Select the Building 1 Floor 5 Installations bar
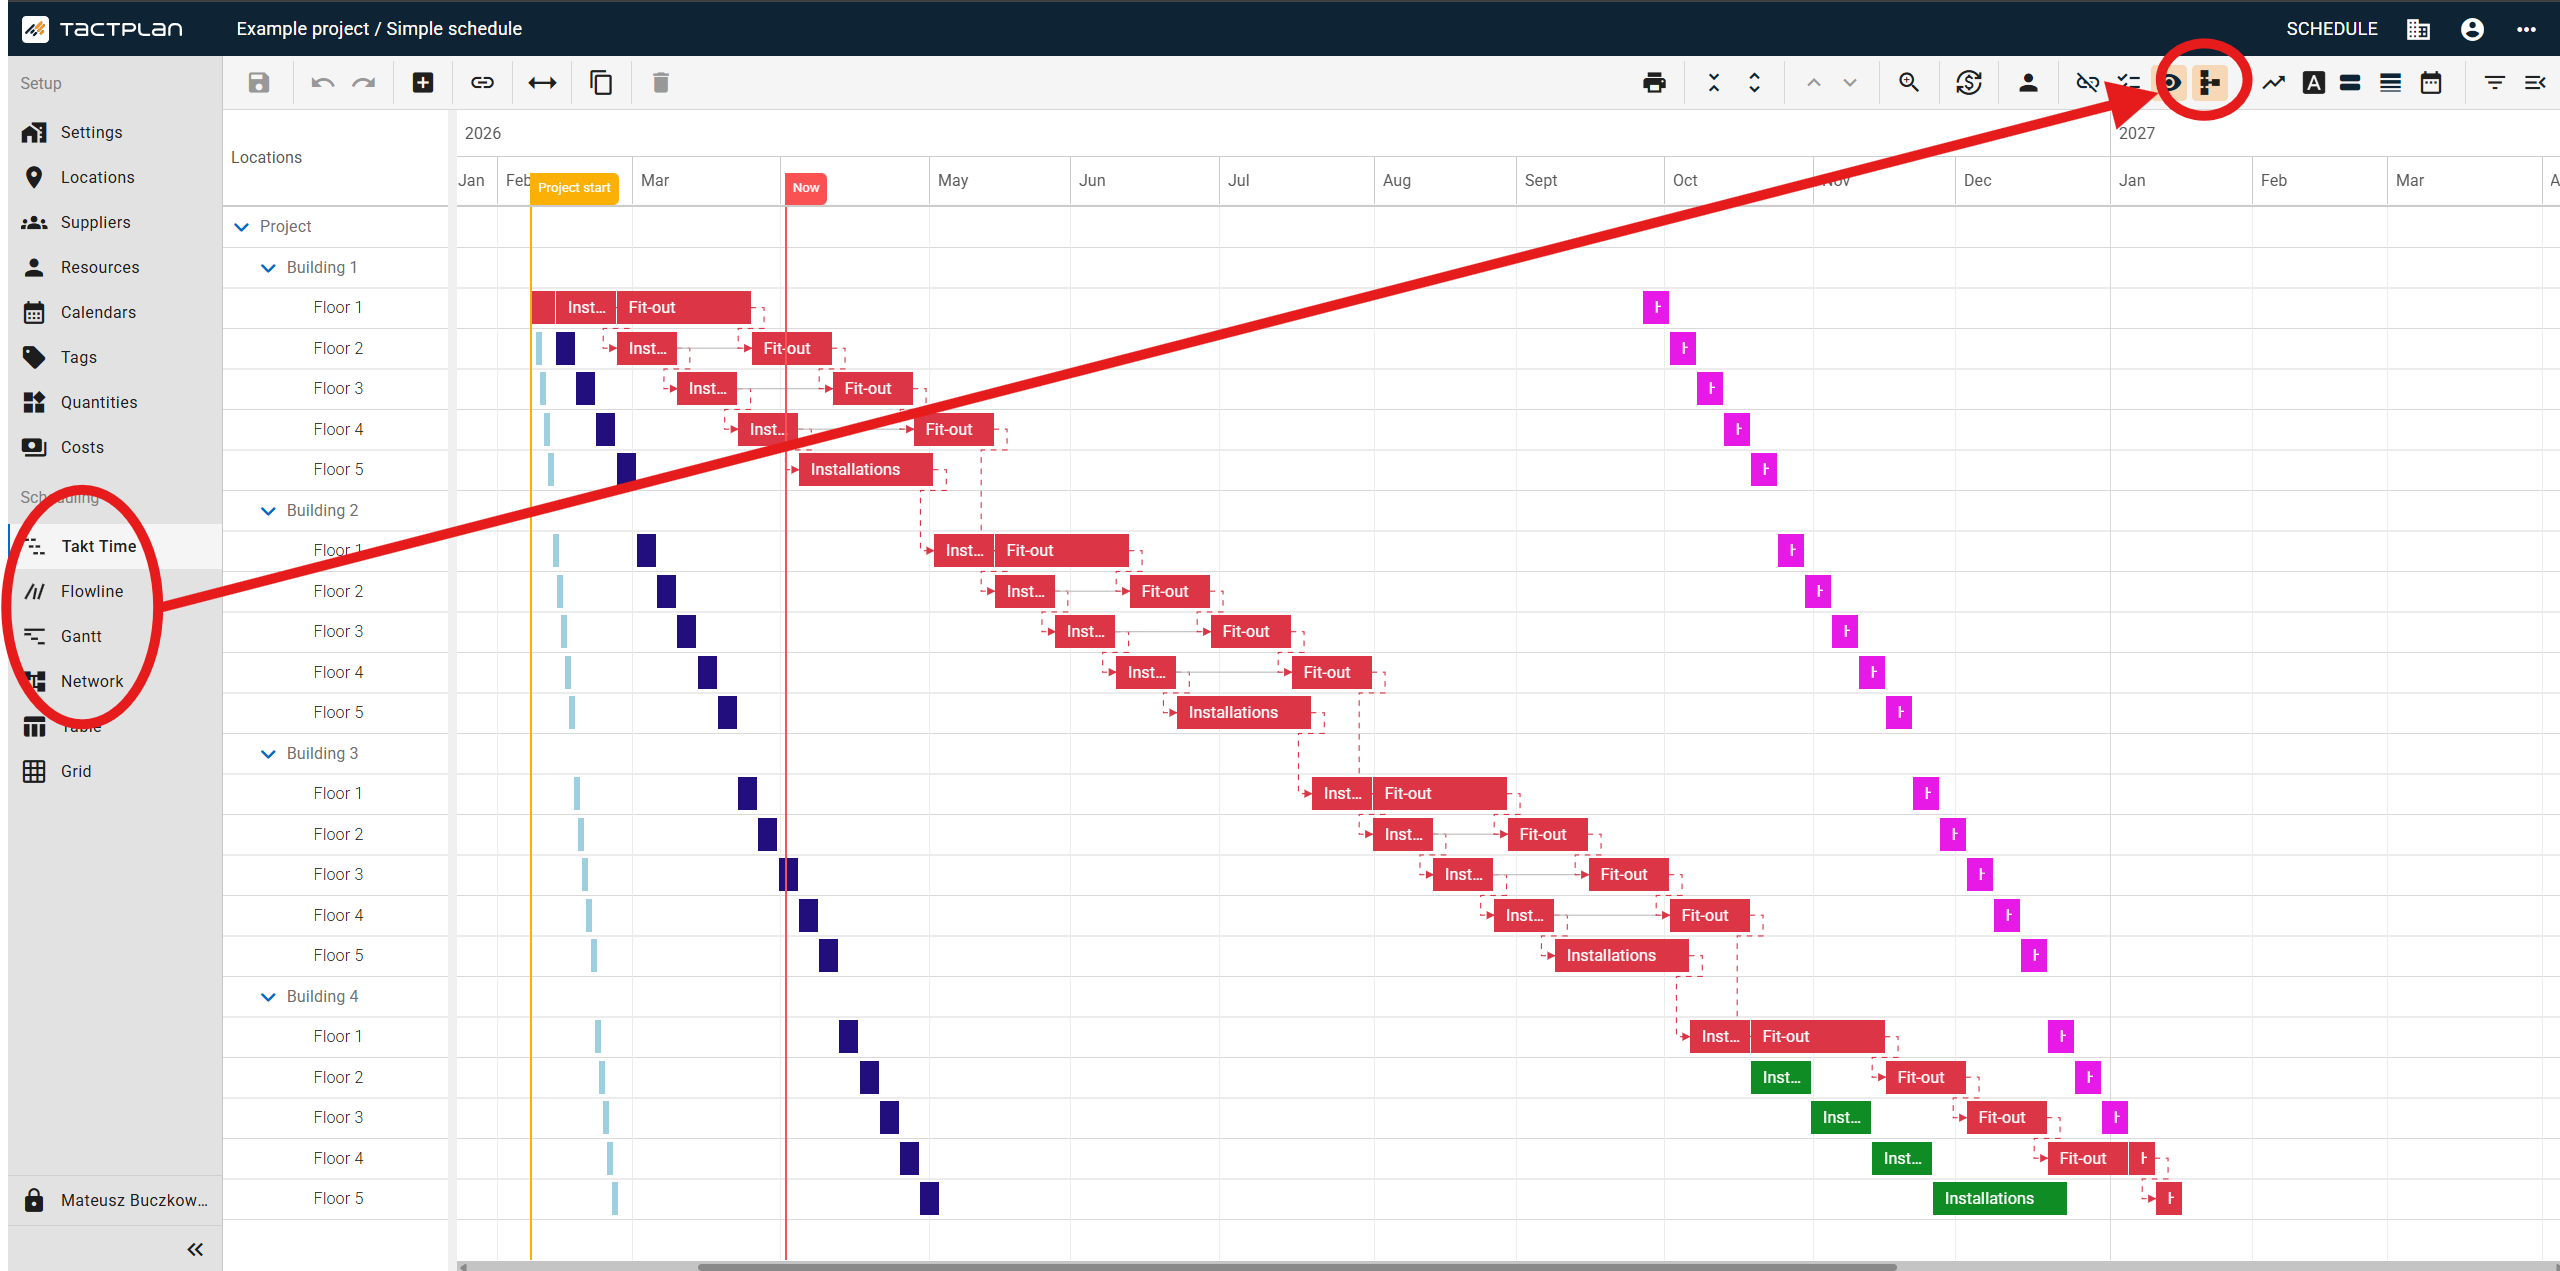 865,469
